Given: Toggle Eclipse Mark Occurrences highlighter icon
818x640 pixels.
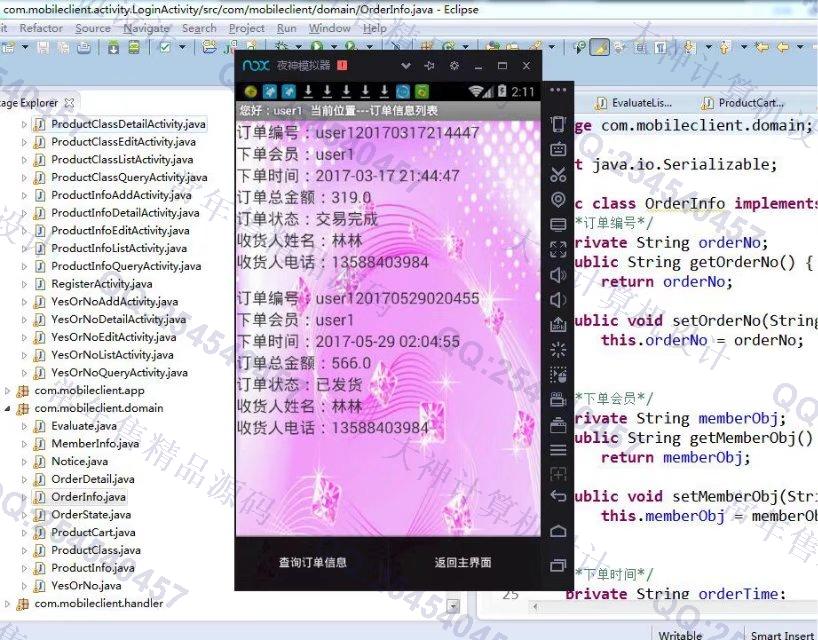Looking at the screenshot, I should (599, 48).
